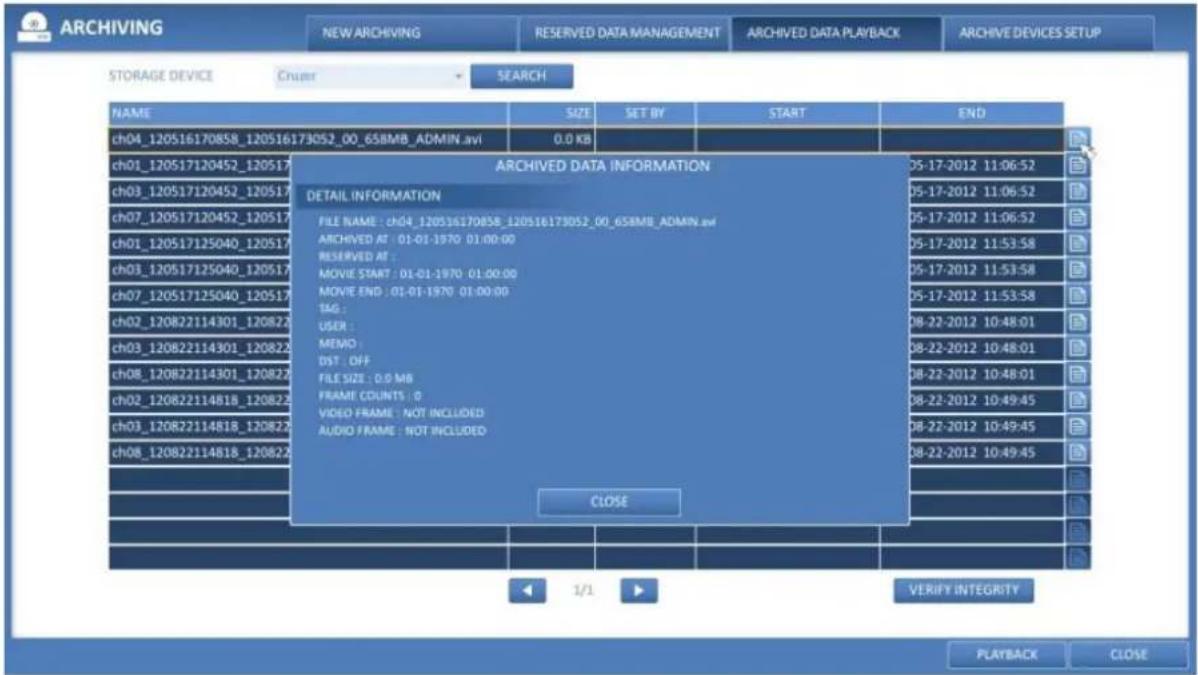Go to next page of archived files
The image size is (1198, 675).
pyautogui.click(x=639, y=590)
